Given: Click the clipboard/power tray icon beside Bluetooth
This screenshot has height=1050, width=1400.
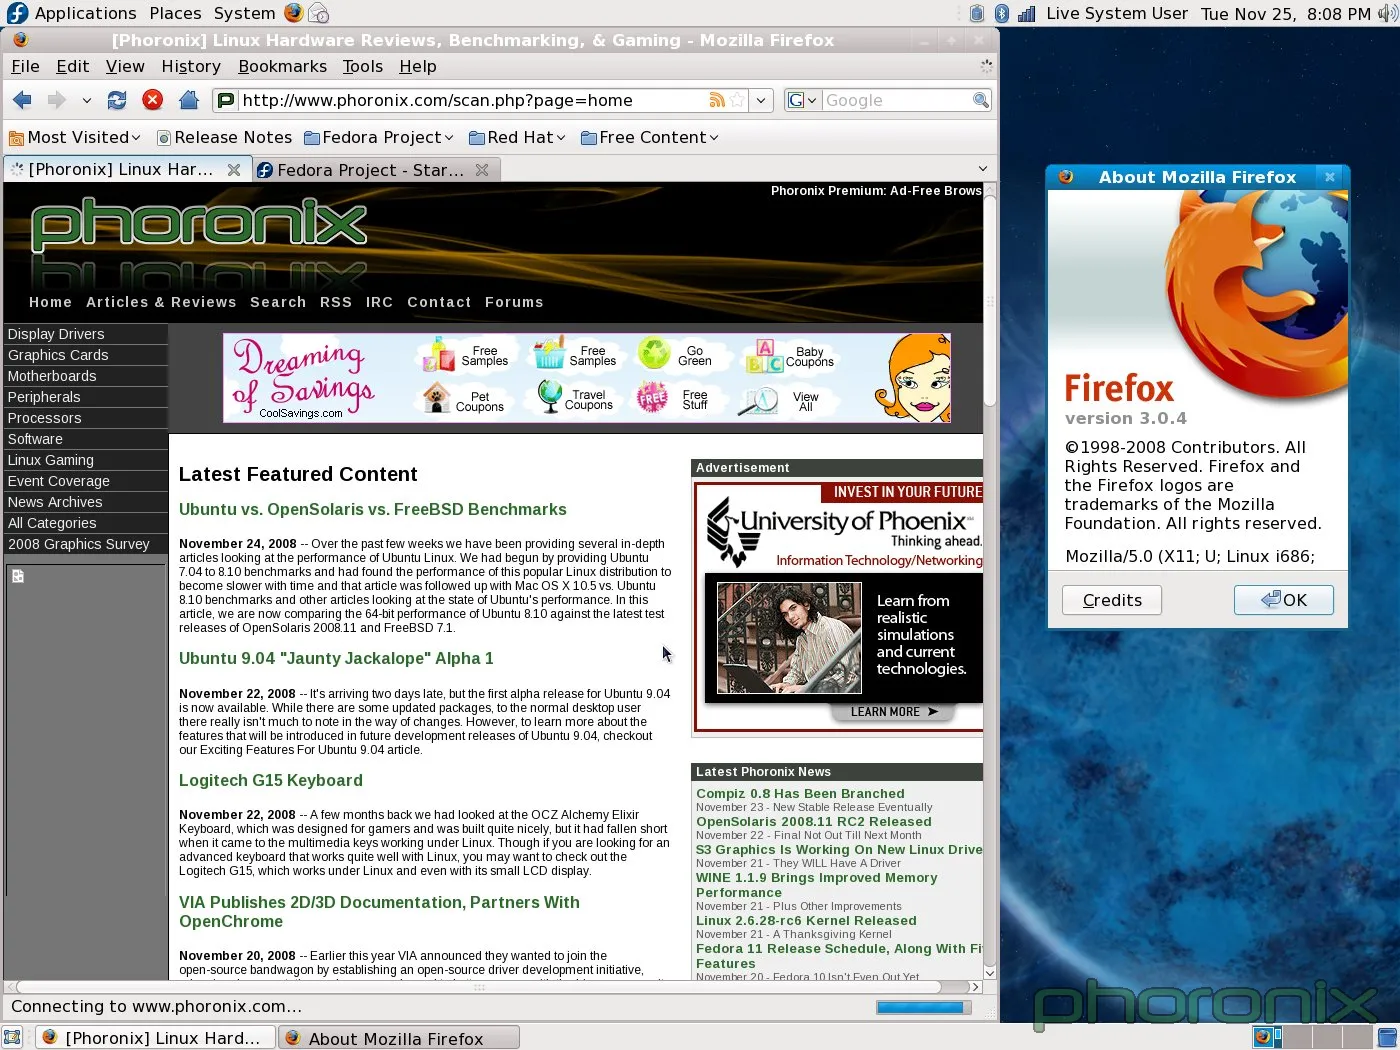Looking at the screenshot, I should point(977,13).
